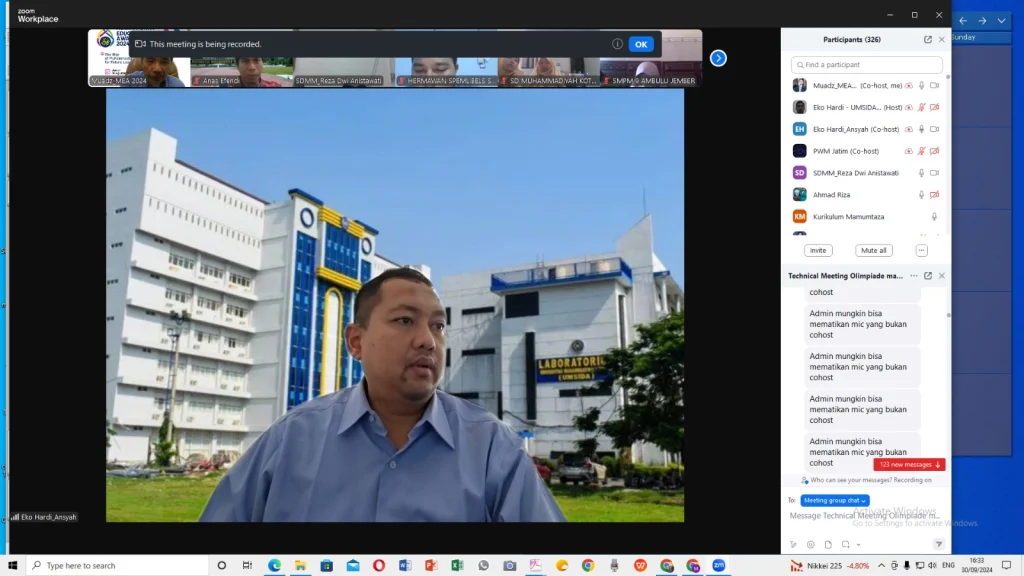The image size is (1024, 576).
Task: Open the recording info icon in banner
Action: [x=617, y=44]
